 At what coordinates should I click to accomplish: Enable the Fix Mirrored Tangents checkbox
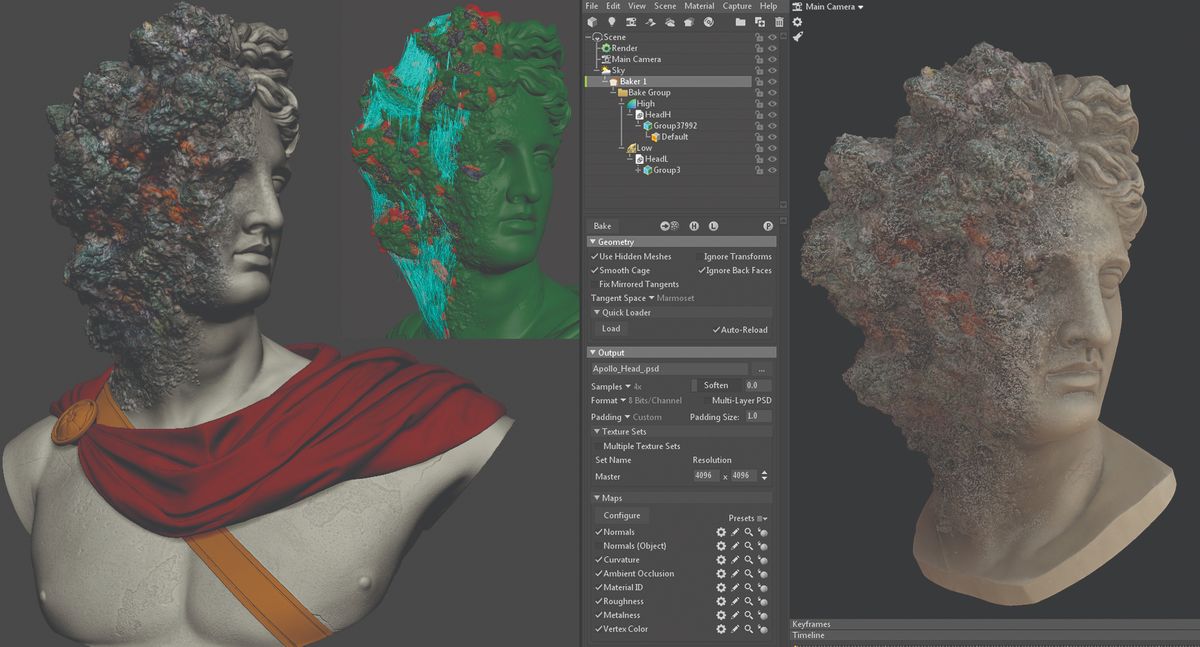[x=596, y=284]
